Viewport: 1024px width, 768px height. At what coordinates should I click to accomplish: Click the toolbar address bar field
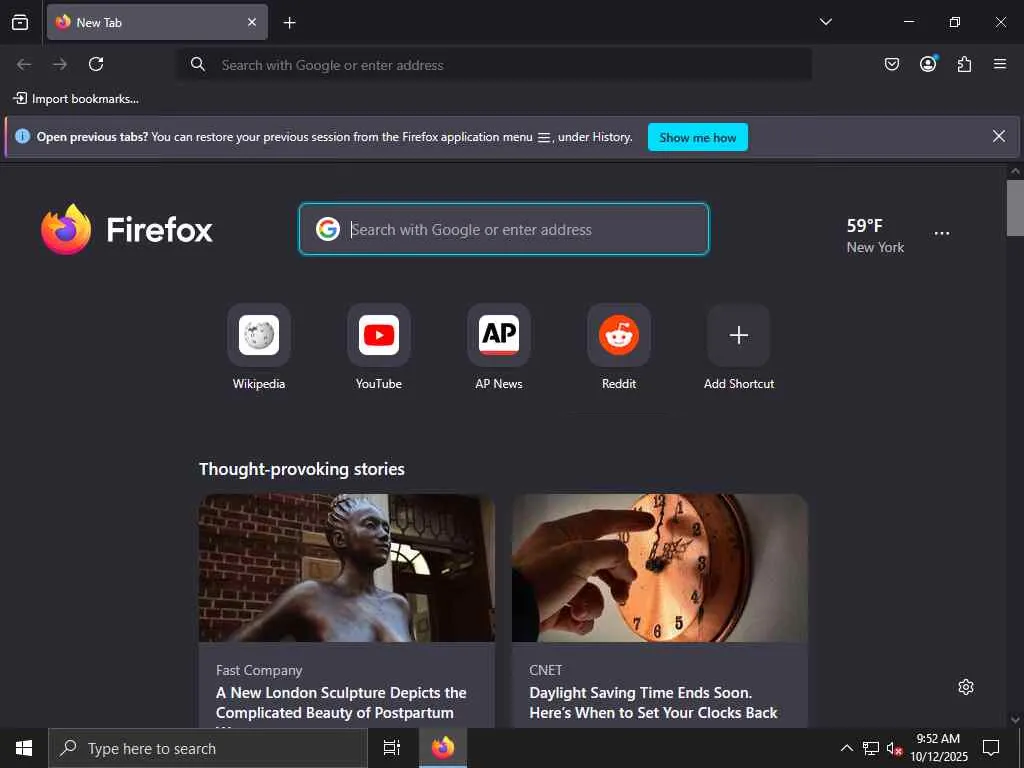(495, 65)
